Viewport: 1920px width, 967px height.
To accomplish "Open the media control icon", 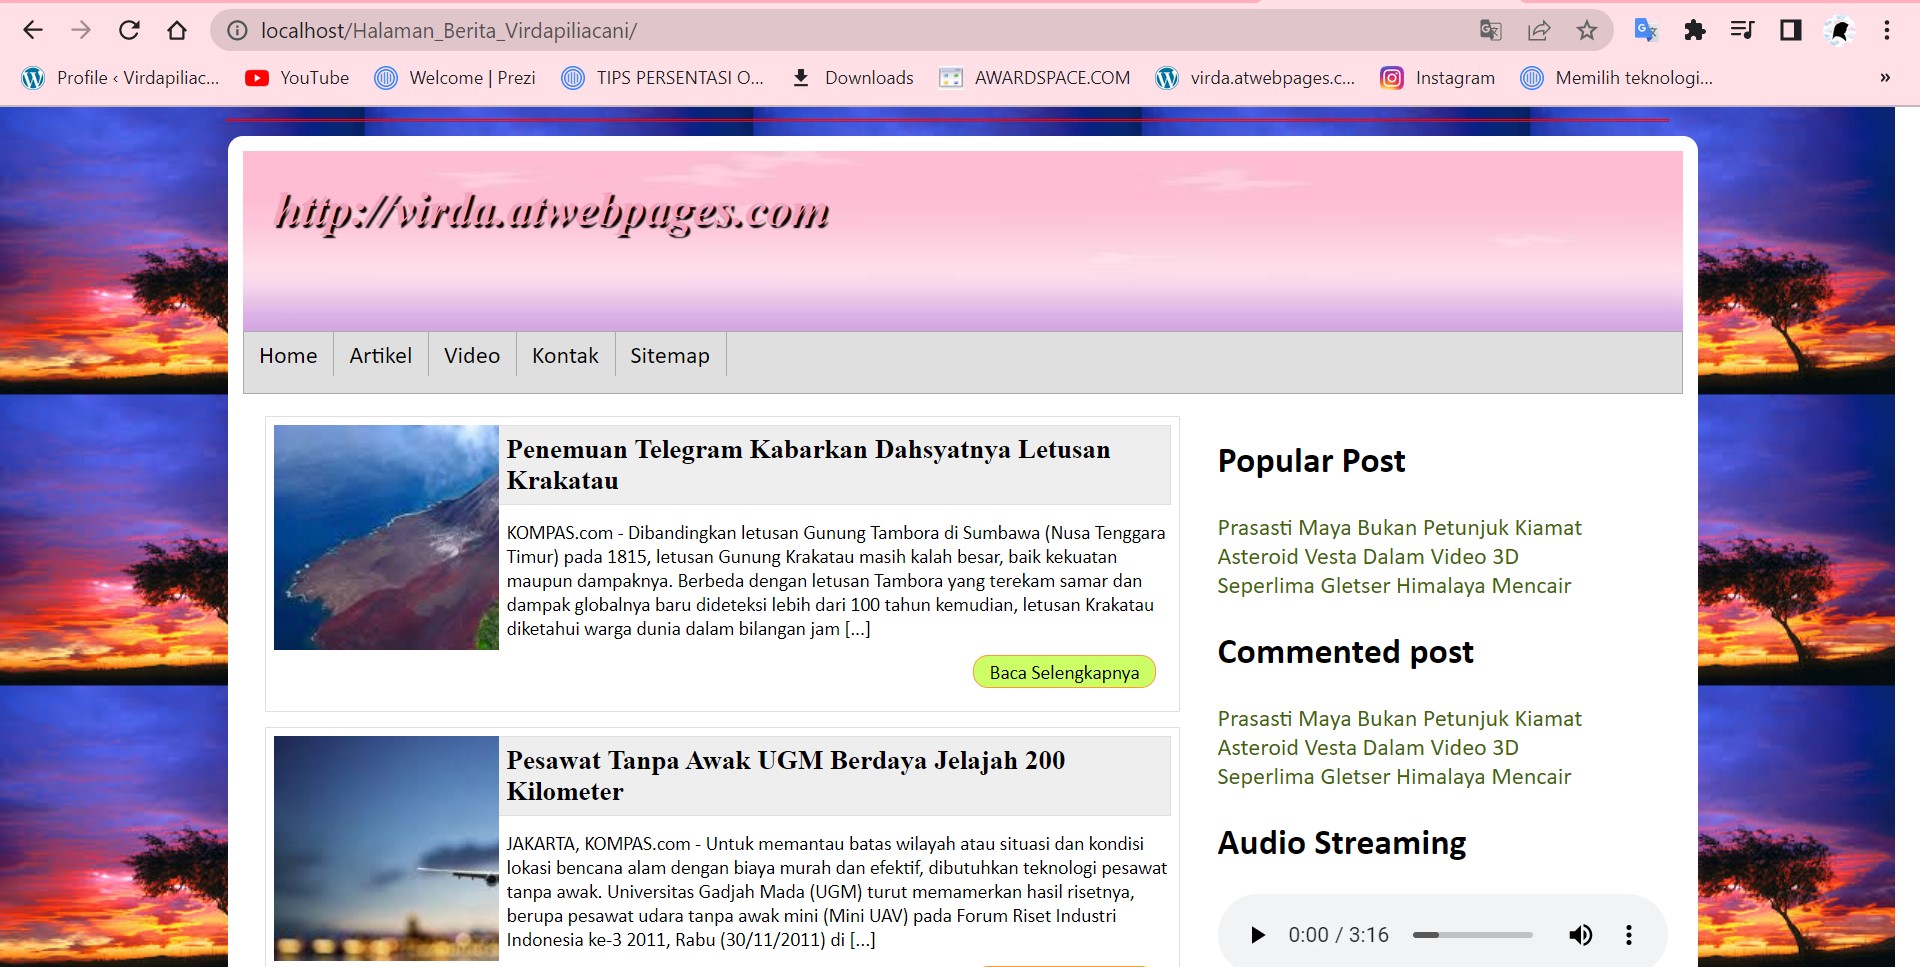I will click(x=1742, y=30).
